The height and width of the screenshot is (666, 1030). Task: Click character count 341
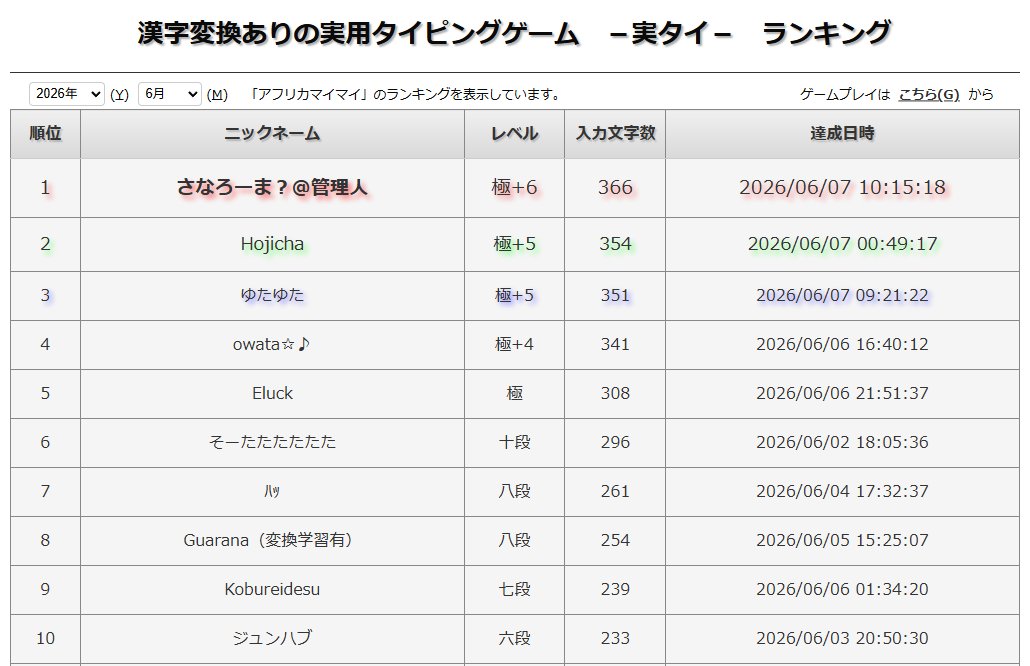tap(615, 344)
